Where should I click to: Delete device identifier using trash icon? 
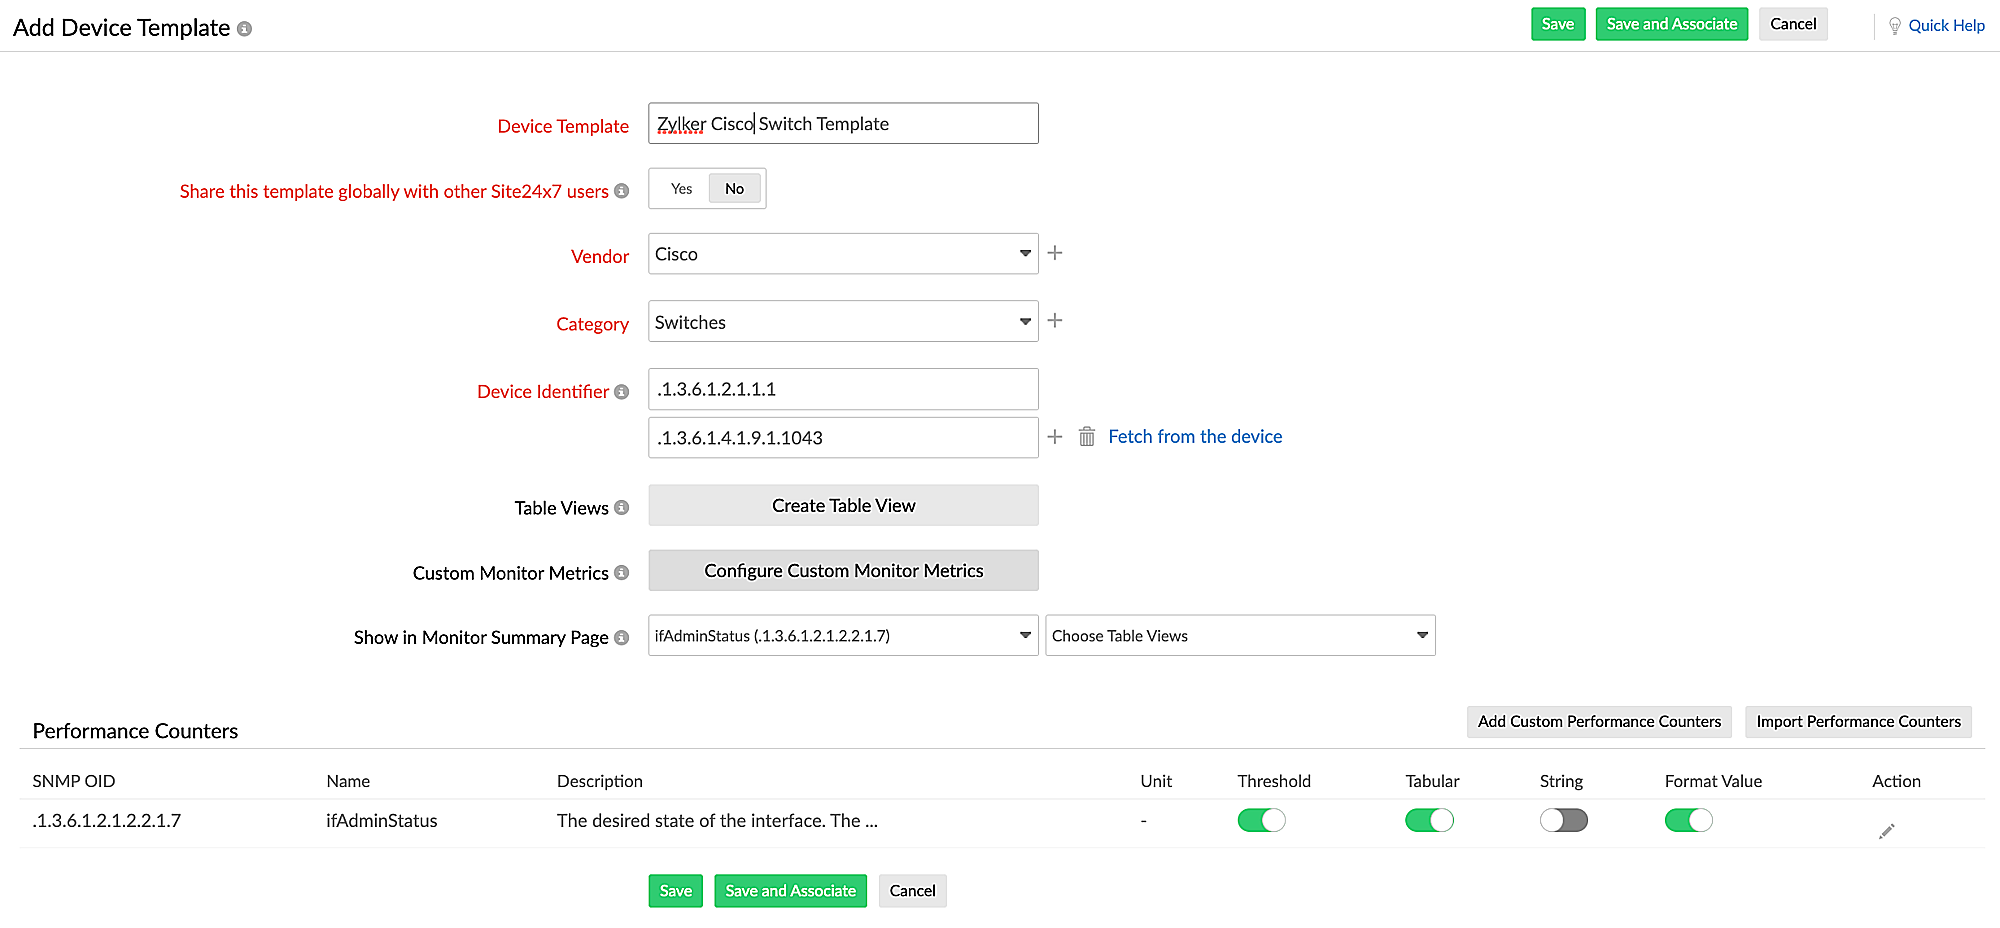pos(1087,437)
